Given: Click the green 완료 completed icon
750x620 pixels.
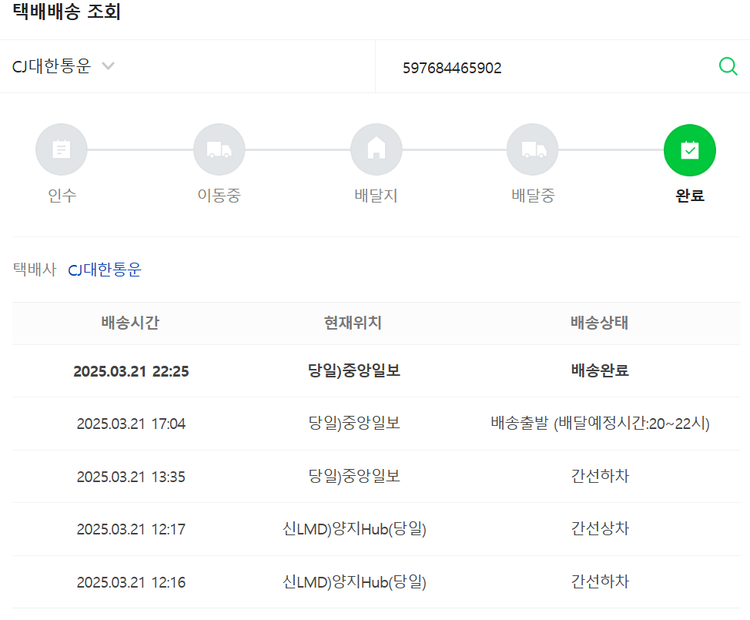Looking at the screenshot, I should pos(689,150).
